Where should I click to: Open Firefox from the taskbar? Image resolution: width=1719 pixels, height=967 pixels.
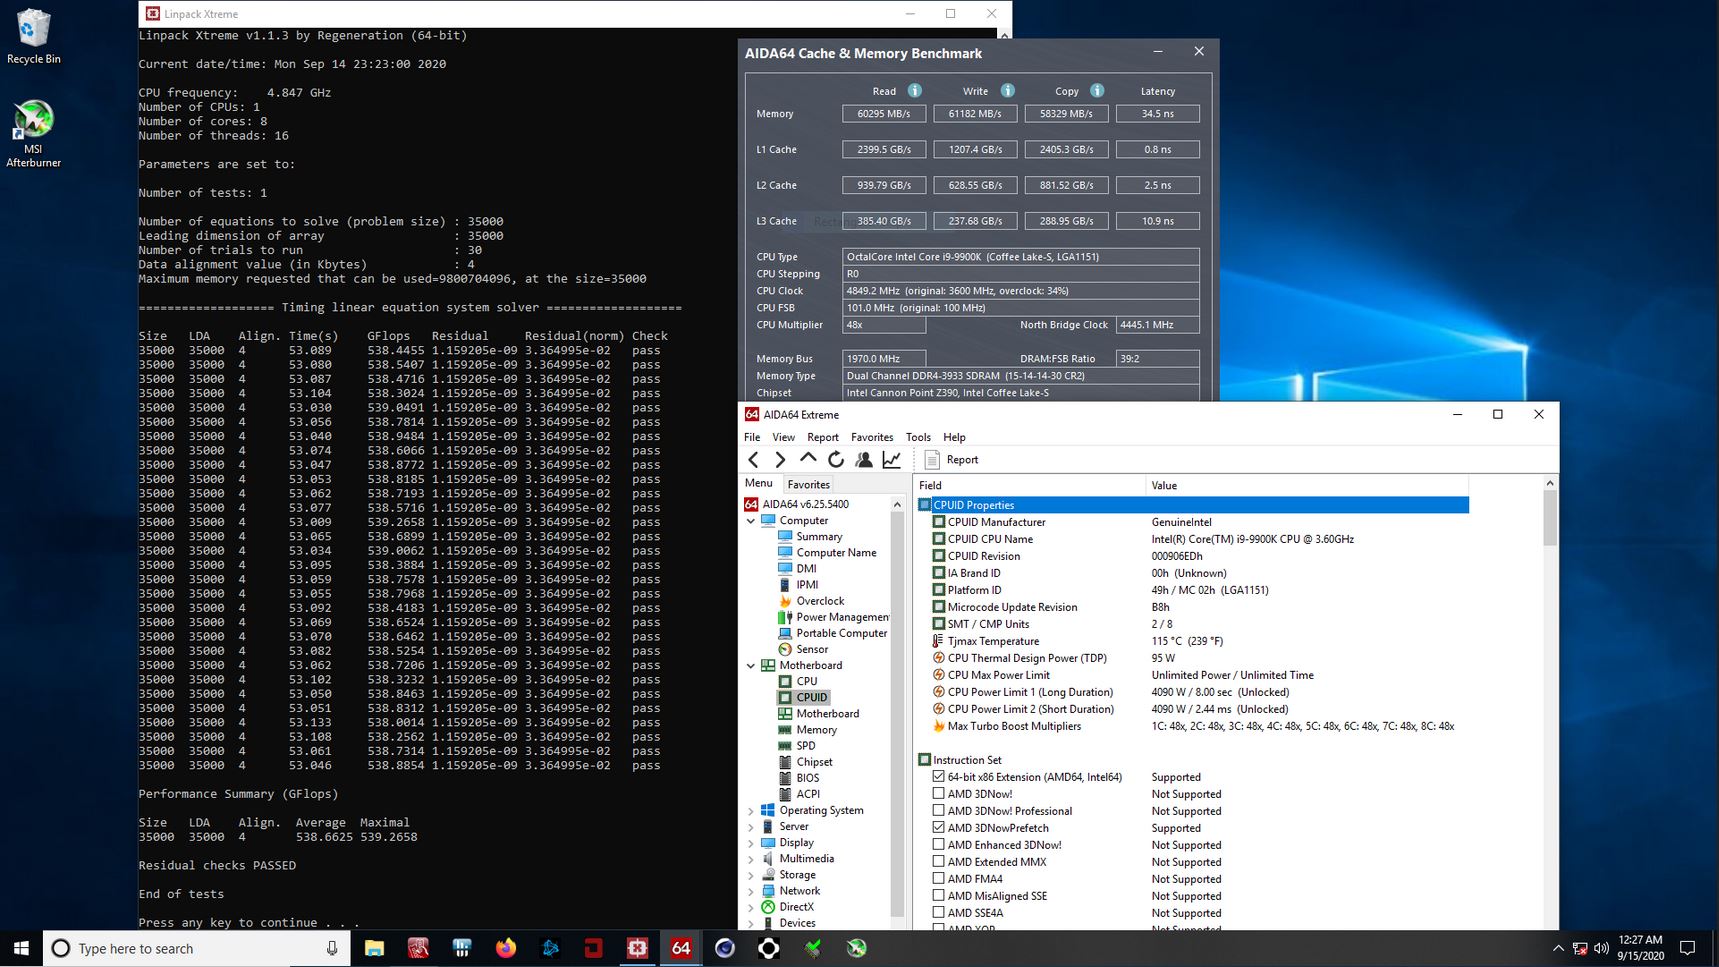(x=506, y=948)
